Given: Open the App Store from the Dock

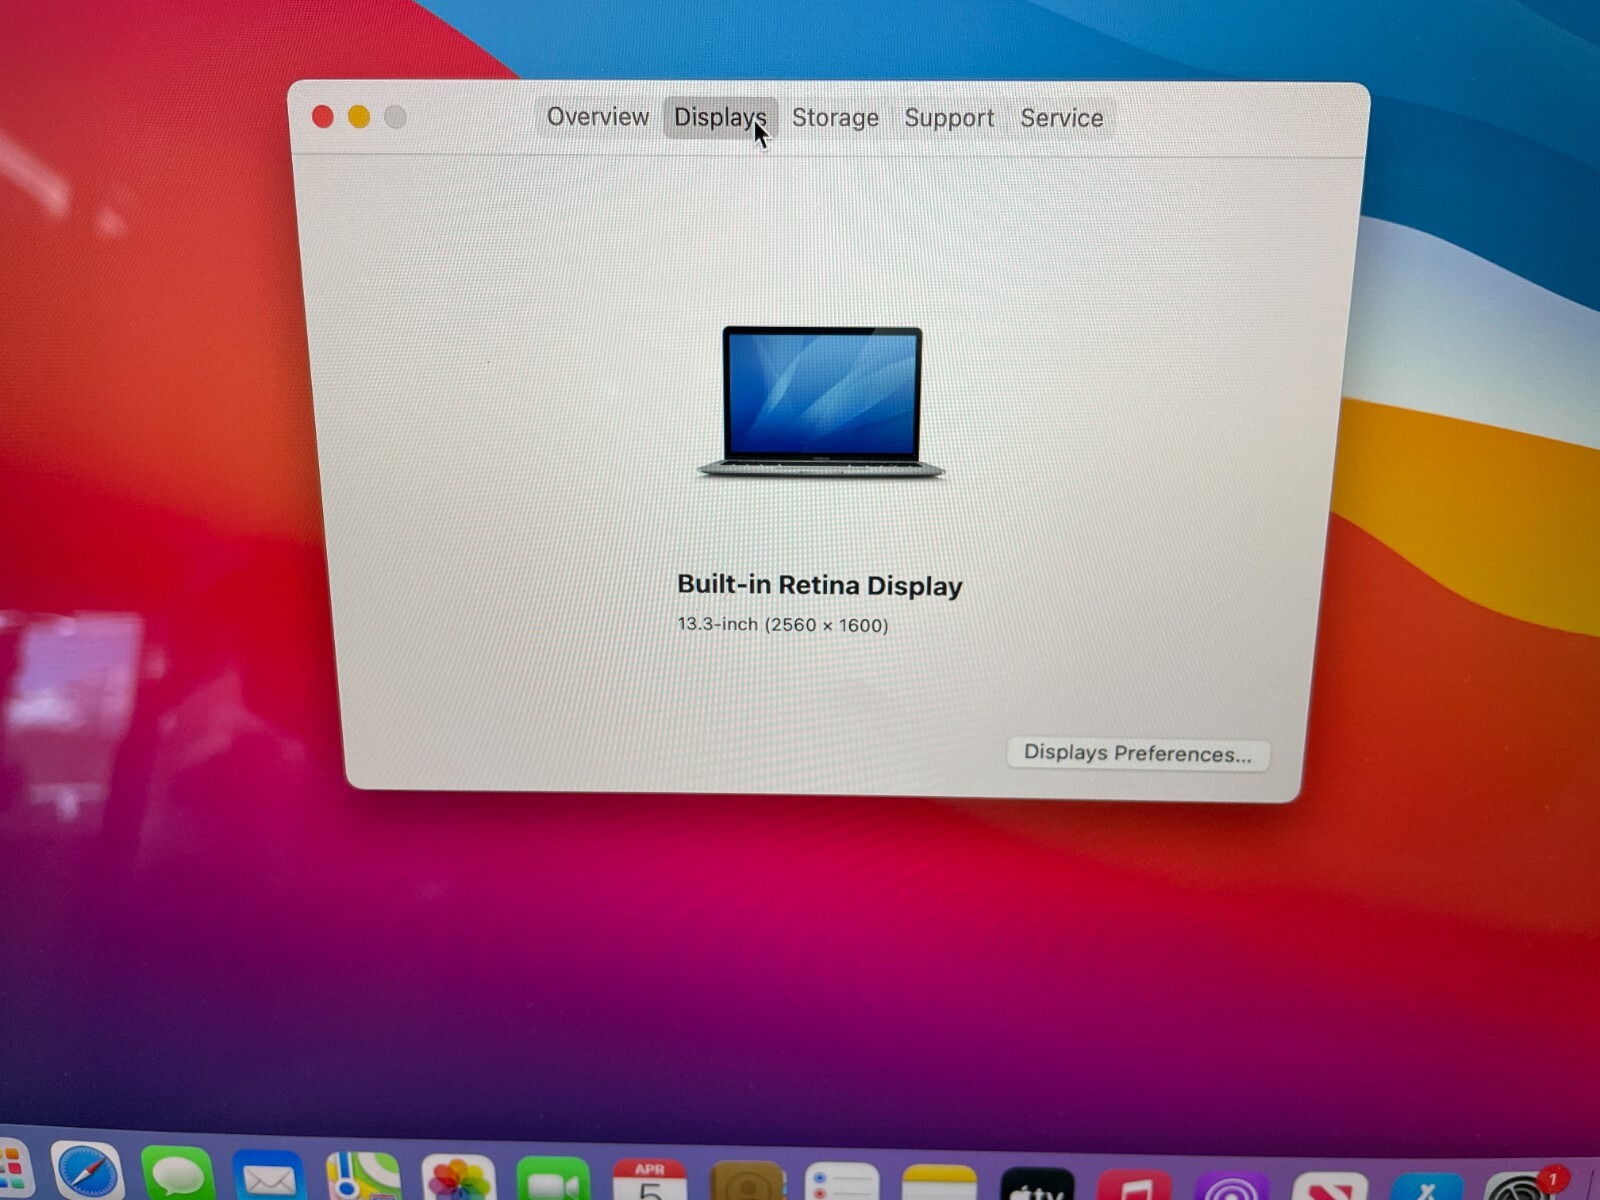Looking at the screenshot, I should pos(1427,1185).
